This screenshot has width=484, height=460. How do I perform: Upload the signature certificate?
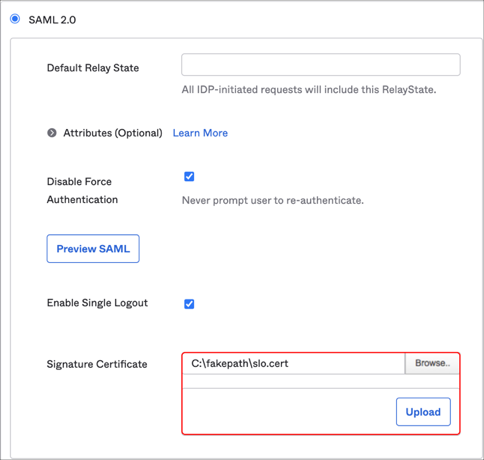point(423,412)
